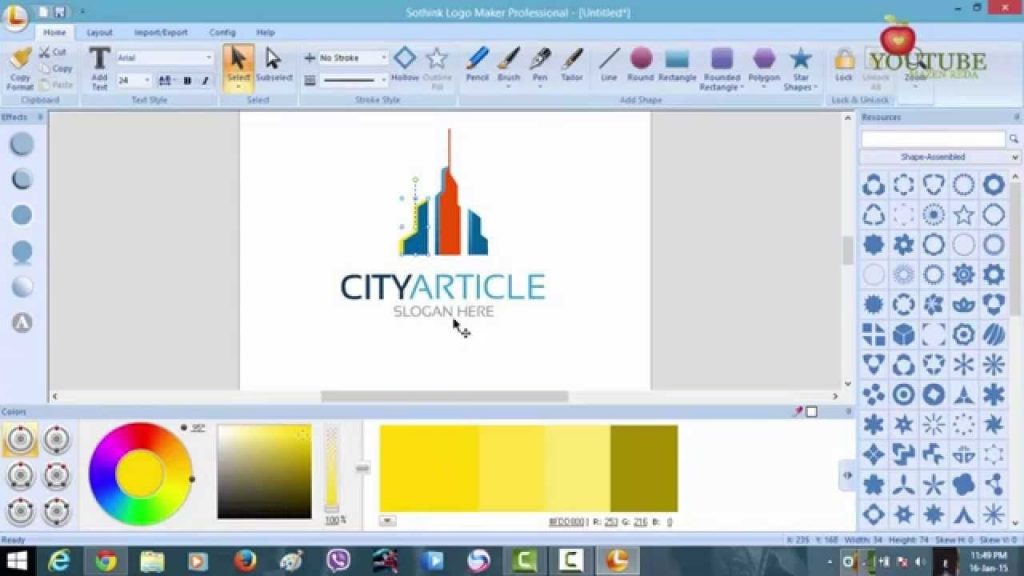Screen dimensions: 1024x576
Task: Click the Resources panel search field
Action: pos(932,139)
